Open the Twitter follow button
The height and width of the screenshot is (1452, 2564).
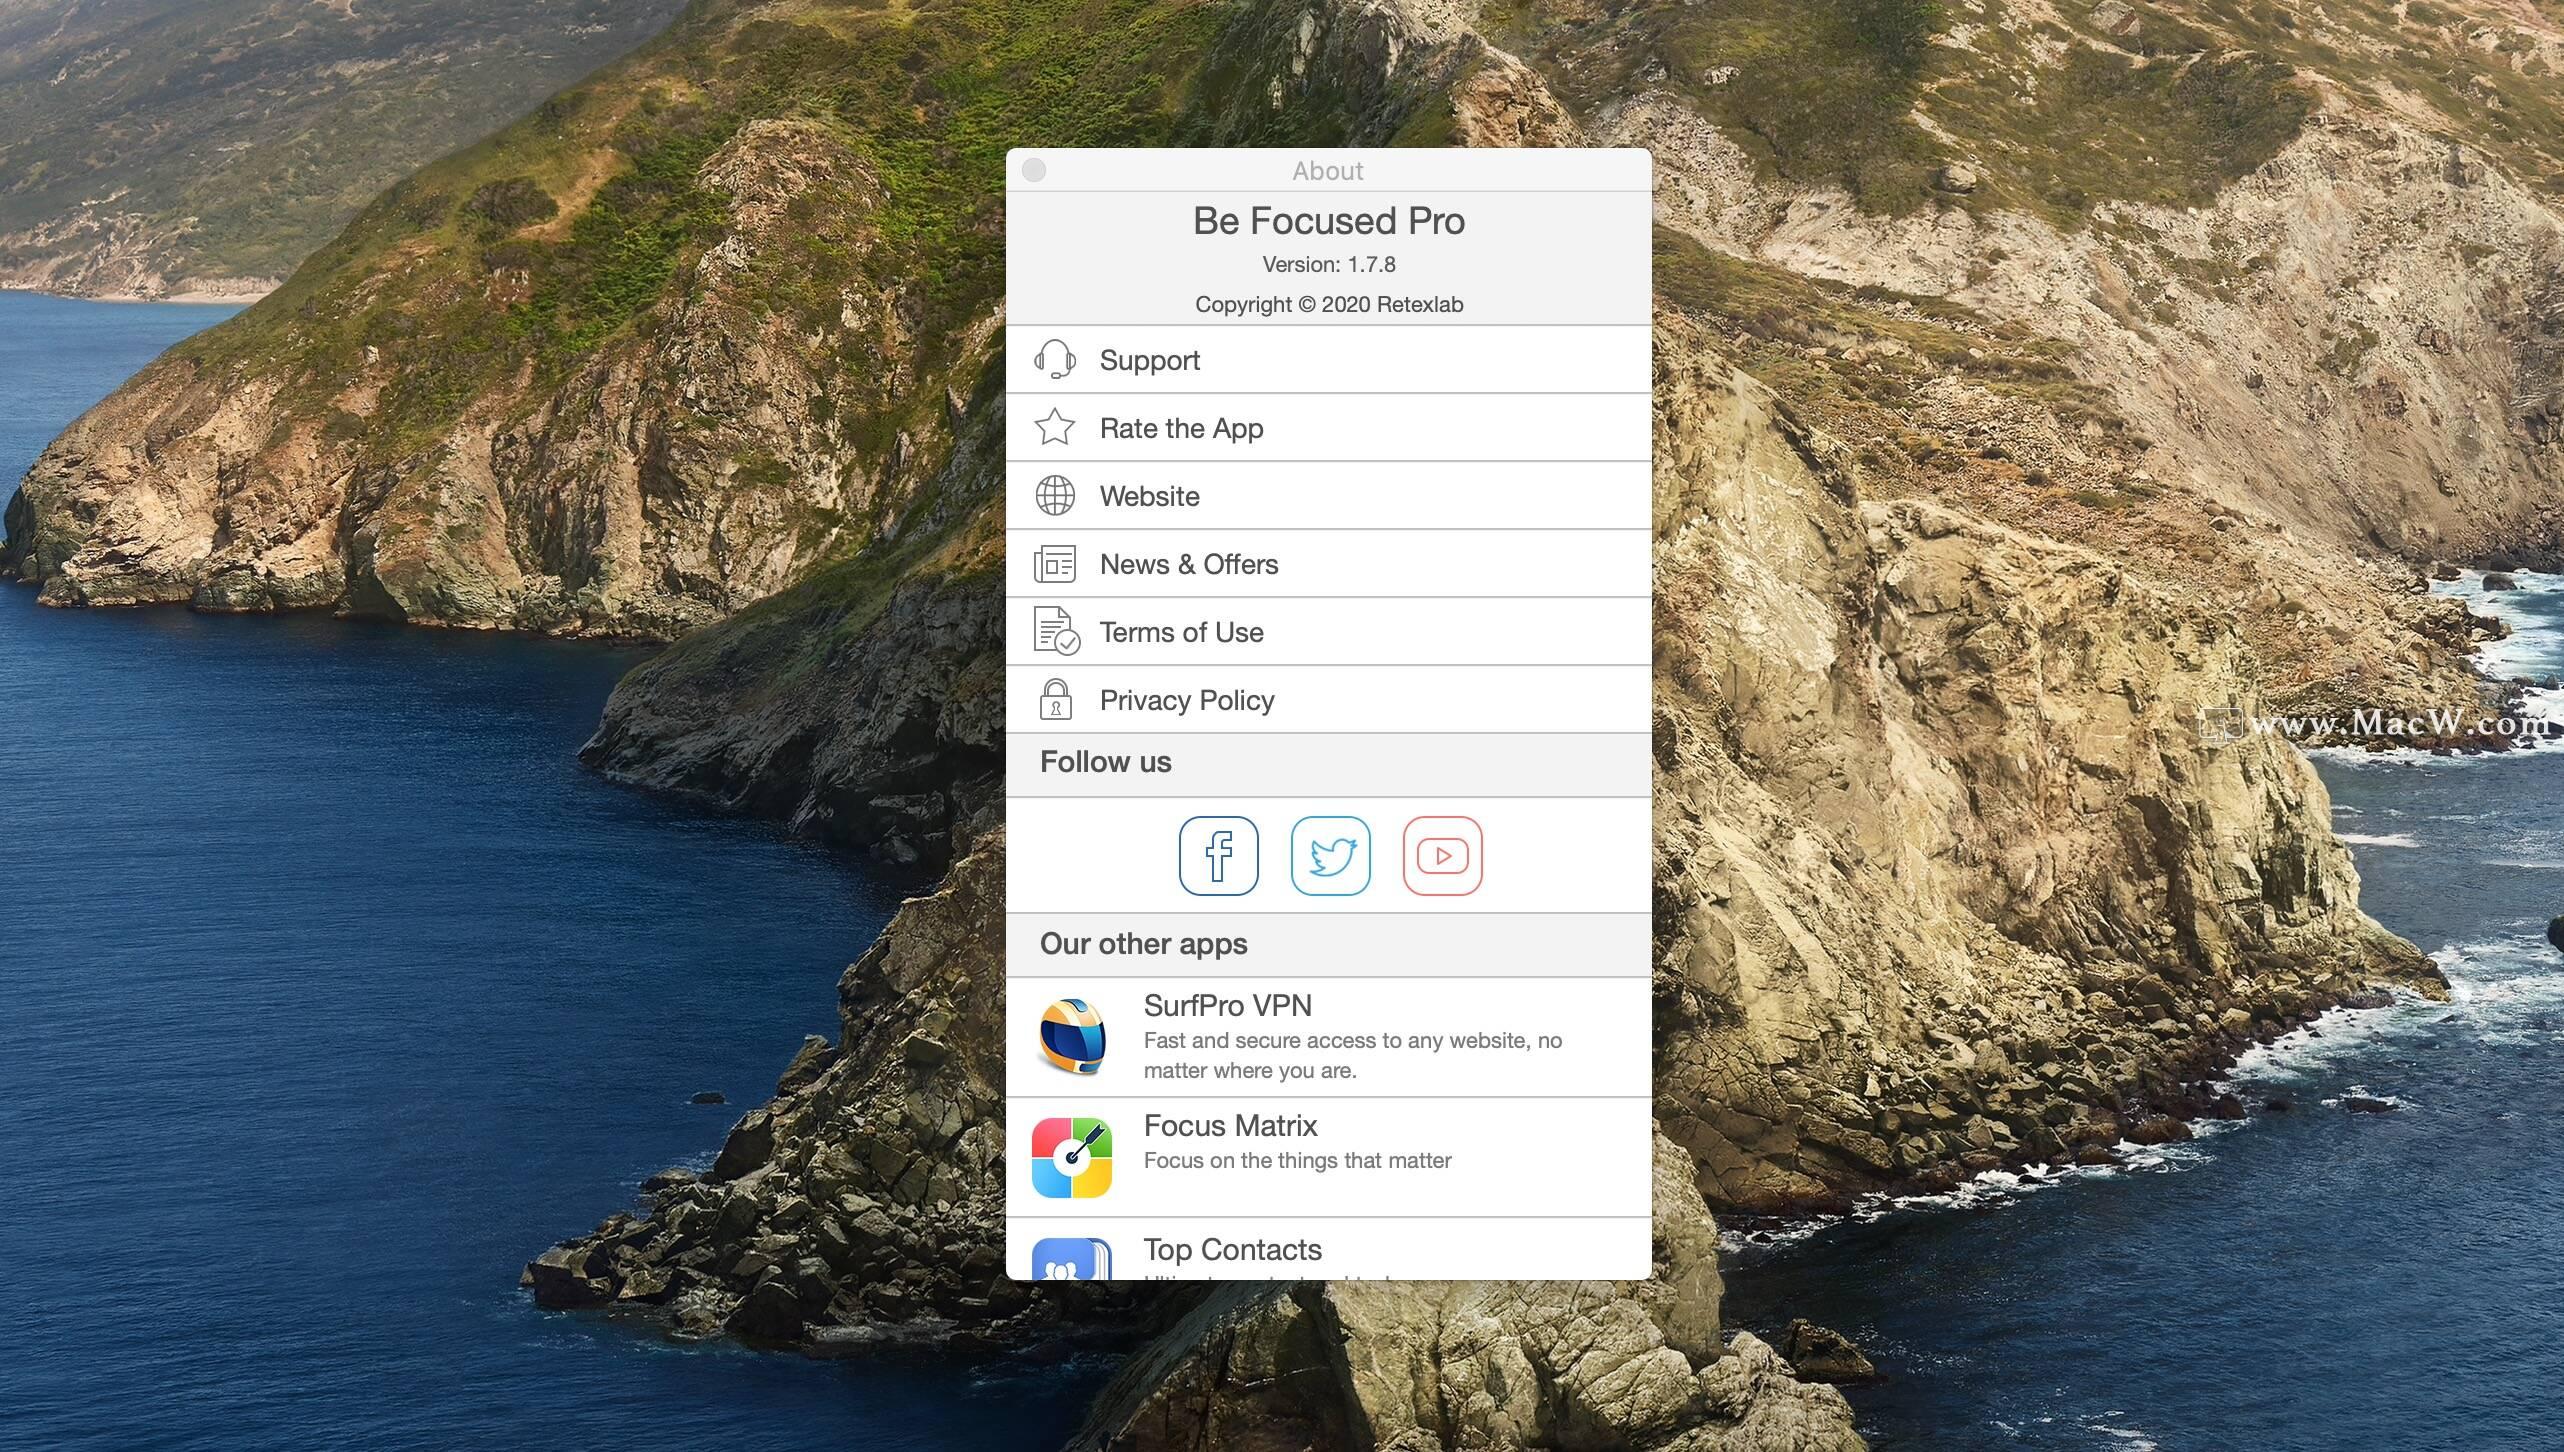click(x=1330, y=855)
